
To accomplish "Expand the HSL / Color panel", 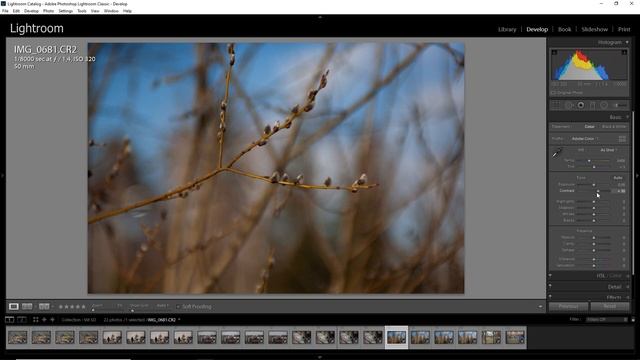I will click(x=628, y=276).
